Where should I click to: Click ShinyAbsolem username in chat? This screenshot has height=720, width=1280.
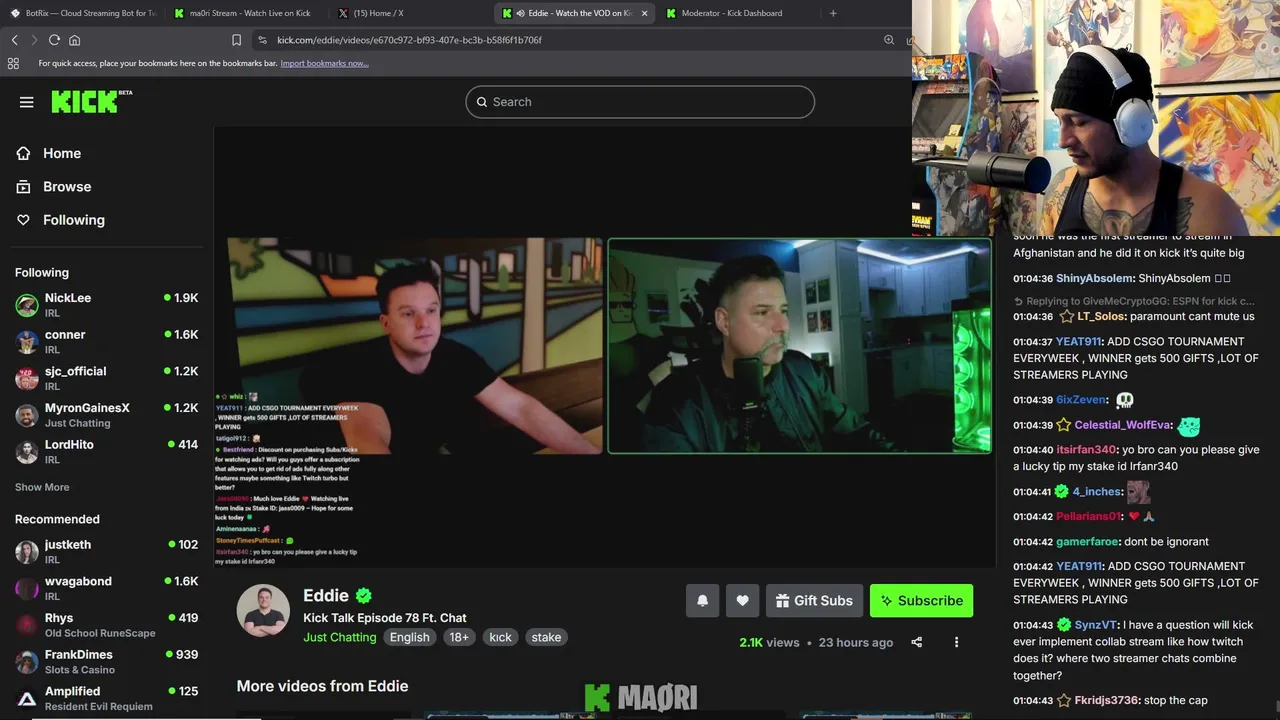(1094, 278)
